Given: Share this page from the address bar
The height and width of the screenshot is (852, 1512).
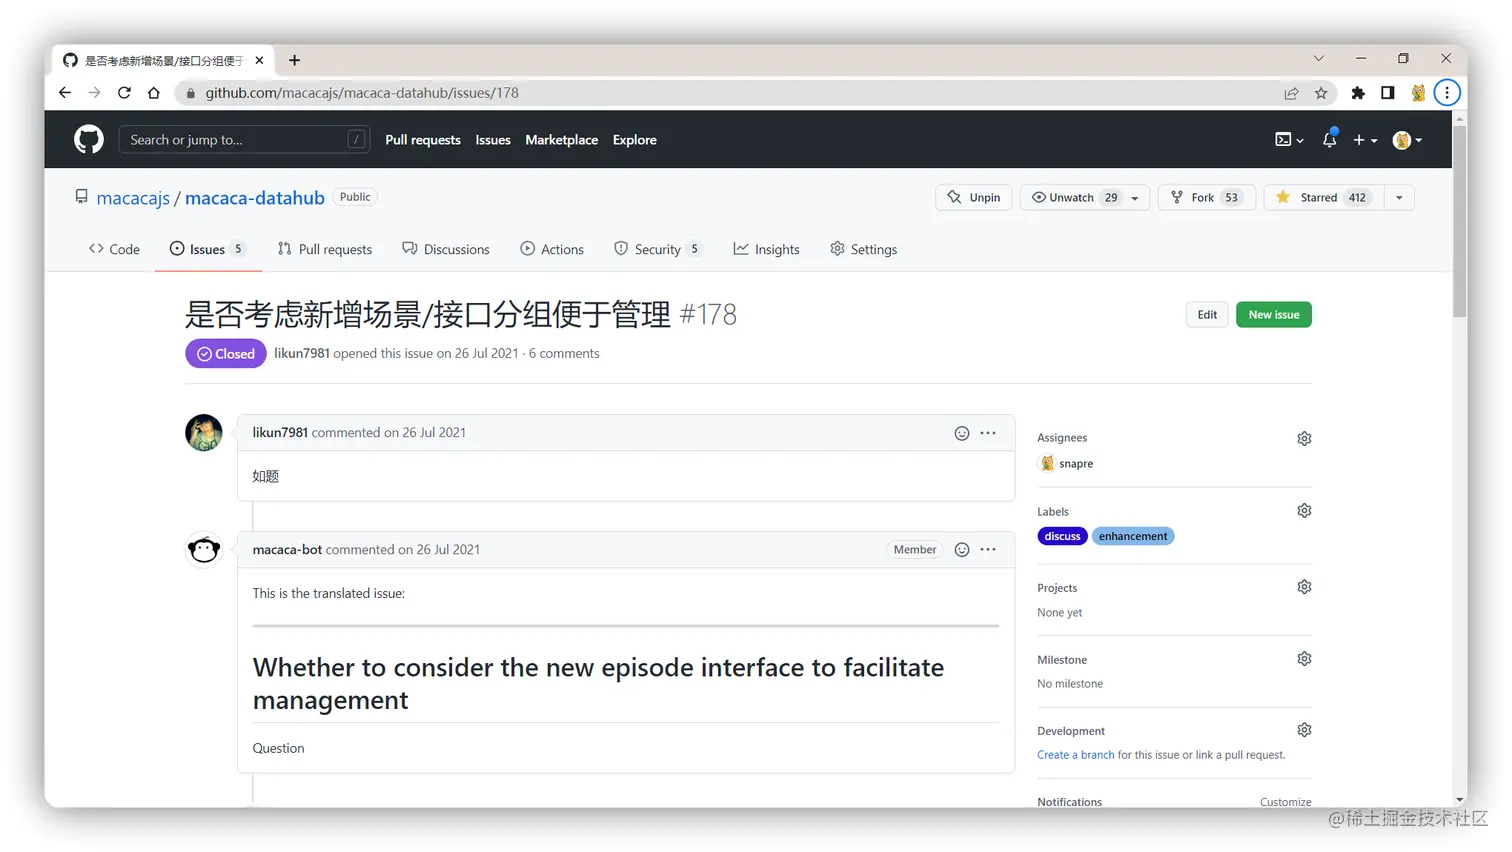Looking at the screenshot, I should click(x=1291, y=93).
